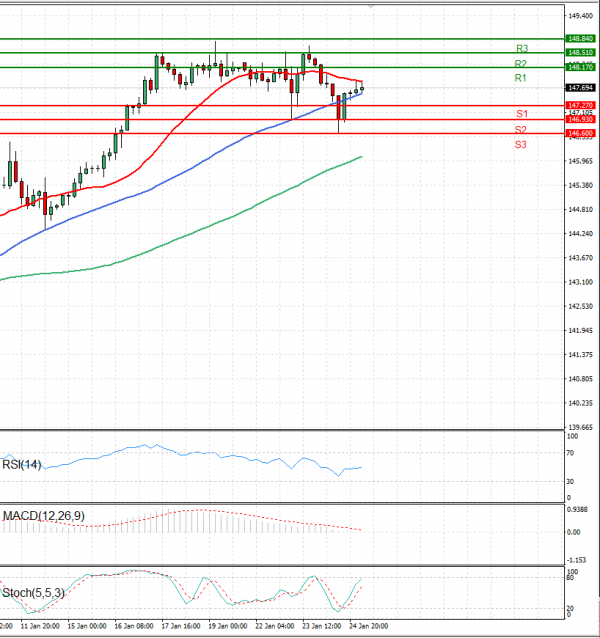Select the RSI(14) indicator label
The width and height of the screenshot is (600, 638).
click(22, 465)
